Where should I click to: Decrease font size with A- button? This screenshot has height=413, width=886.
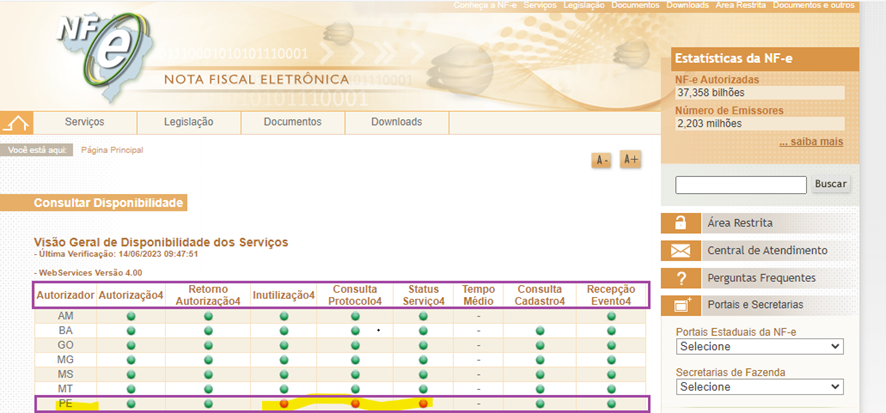coord(601,160)
